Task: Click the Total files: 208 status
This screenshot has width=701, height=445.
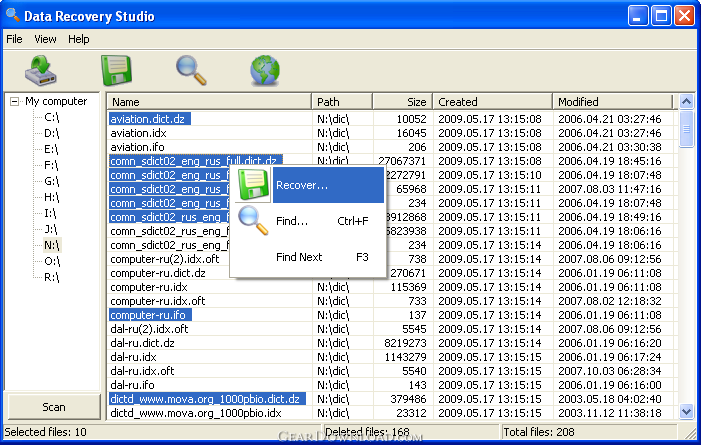Action: click(539, 432)
